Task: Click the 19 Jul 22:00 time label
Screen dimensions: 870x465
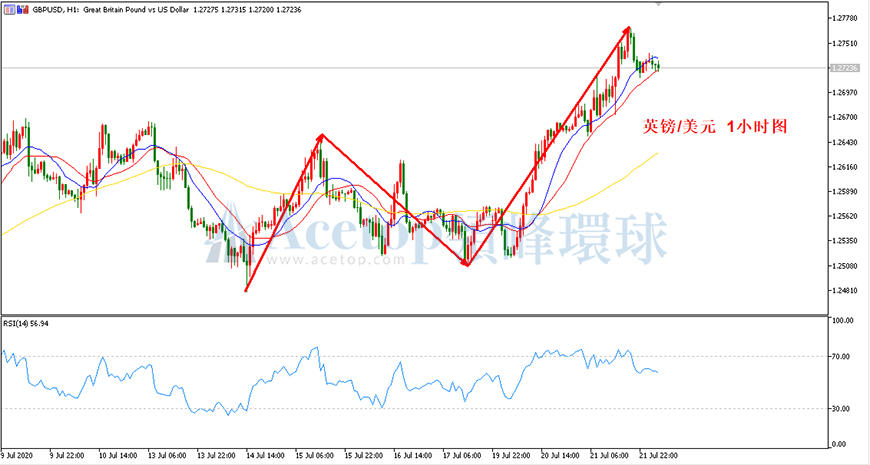Action: [x=510, y=456]
